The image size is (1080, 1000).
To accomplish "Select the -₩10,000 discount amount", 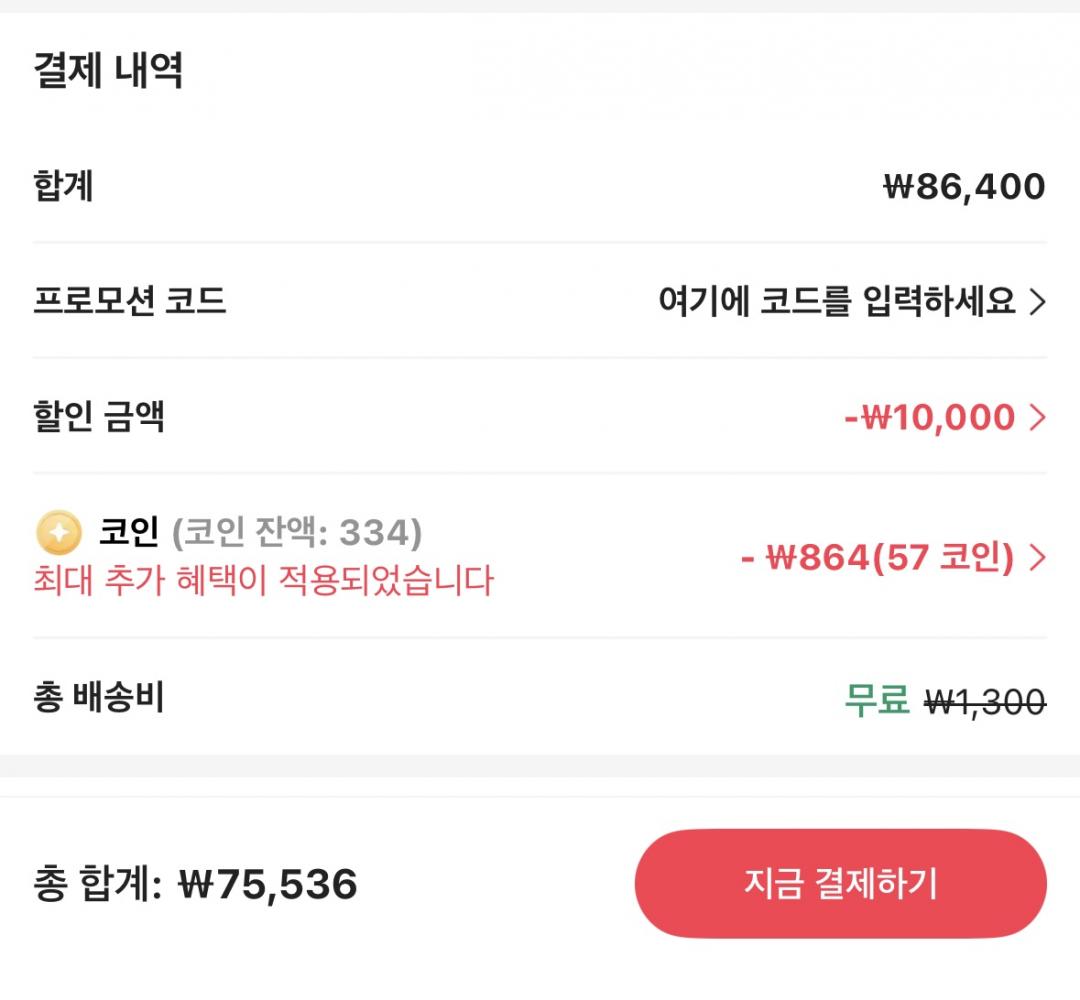I will pyautogui.click(x=930, y=417).
